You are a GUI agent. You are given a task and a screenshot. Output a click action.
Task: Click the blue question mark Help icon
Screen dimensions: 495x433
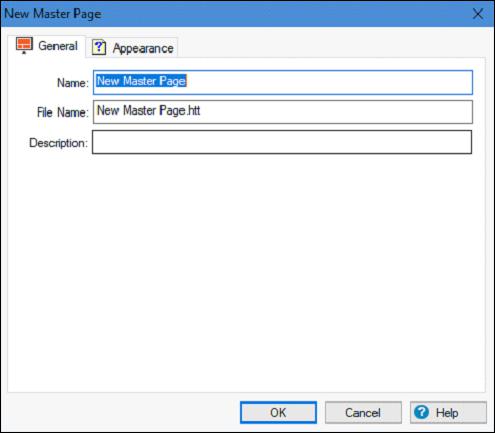(421, 412)
